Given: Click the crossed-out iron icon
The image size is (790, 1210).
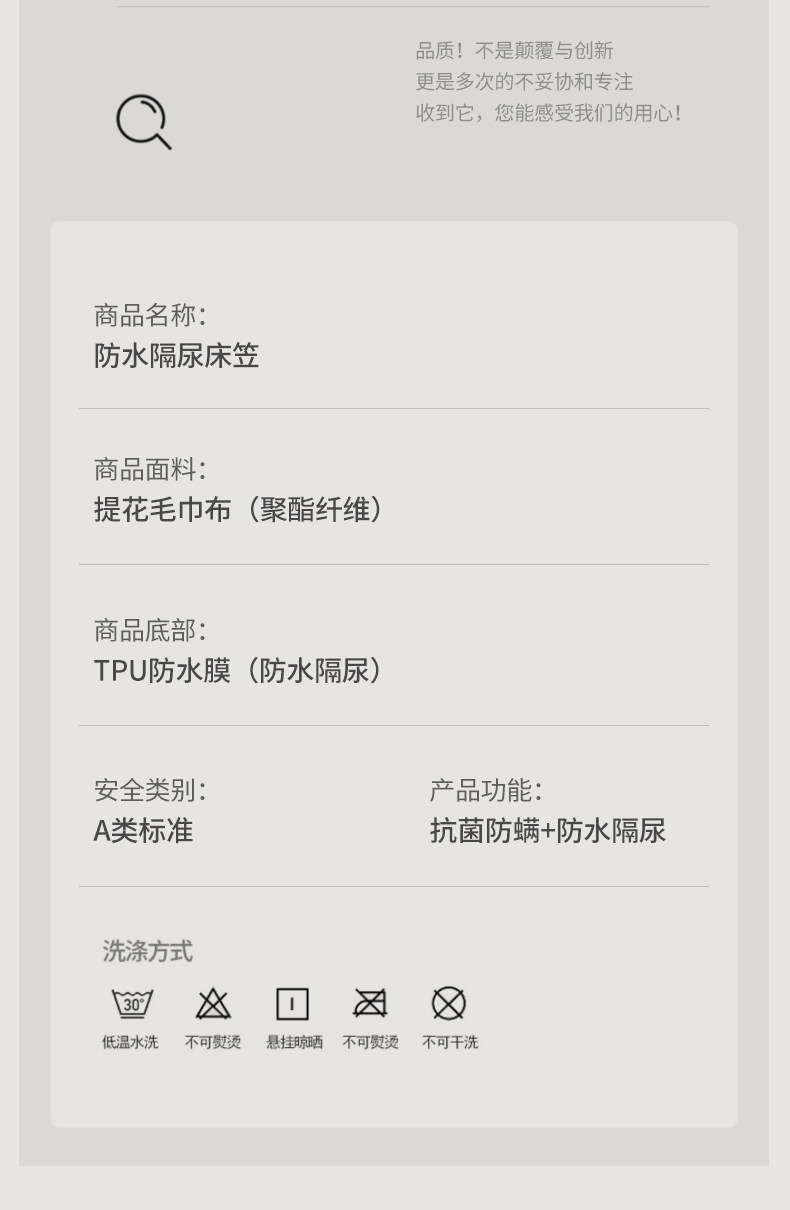Looking at the screenshot, I should coord(370,1003).
